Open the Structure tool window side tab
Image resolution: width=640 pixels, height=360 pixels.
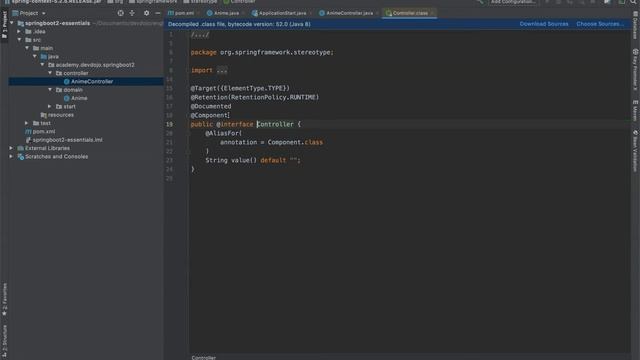4,340
